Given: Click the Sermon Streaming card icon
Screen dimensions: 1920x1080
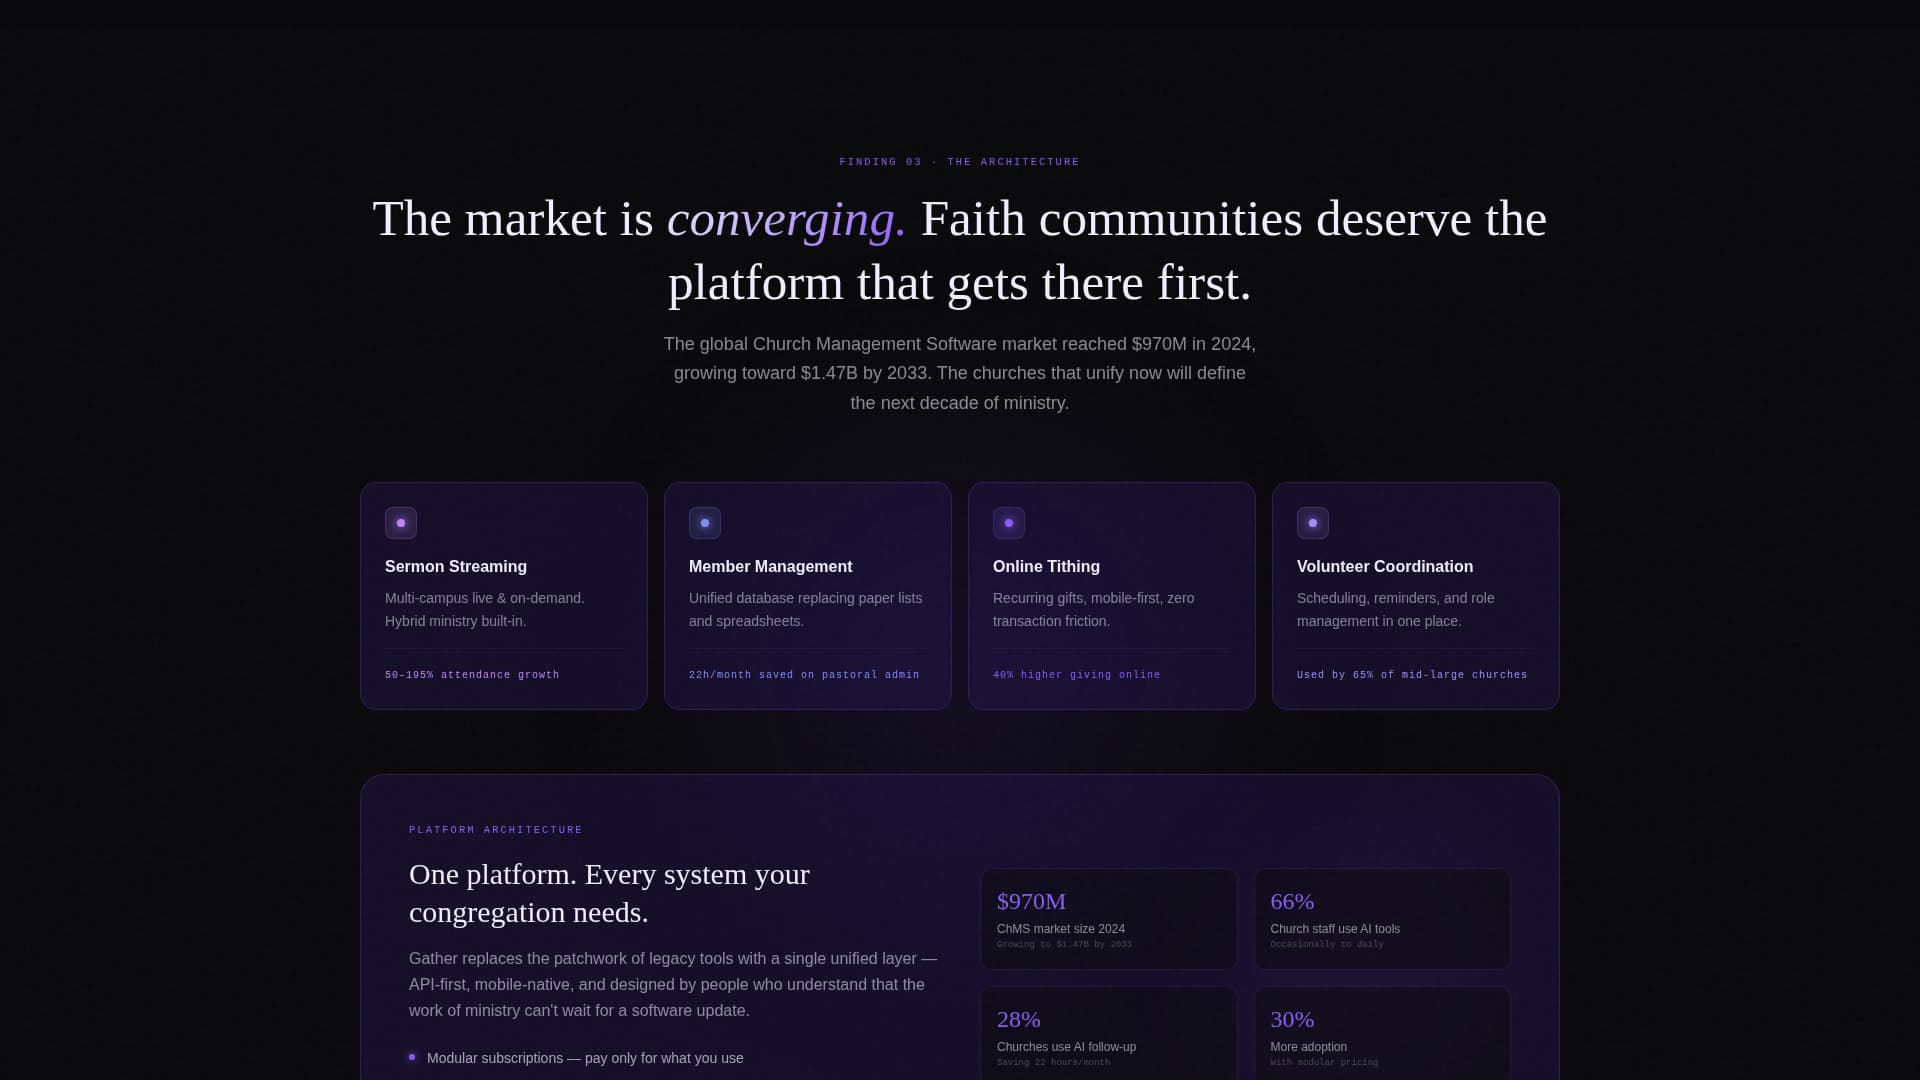Looking at the screenshot, I should coord(401,523).
